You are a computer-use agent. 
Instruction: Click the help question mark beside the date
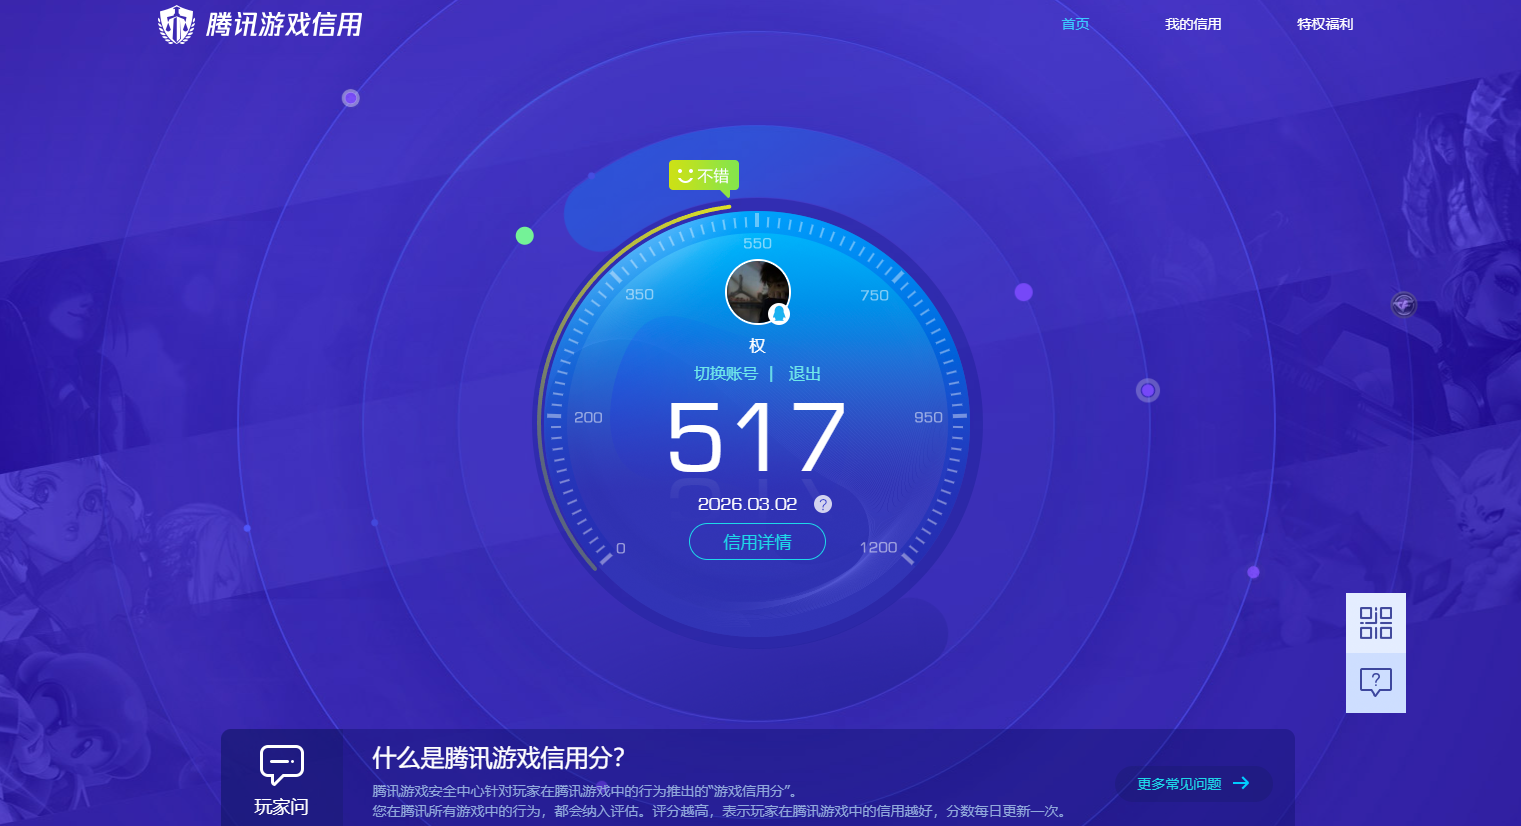(823, 504)
